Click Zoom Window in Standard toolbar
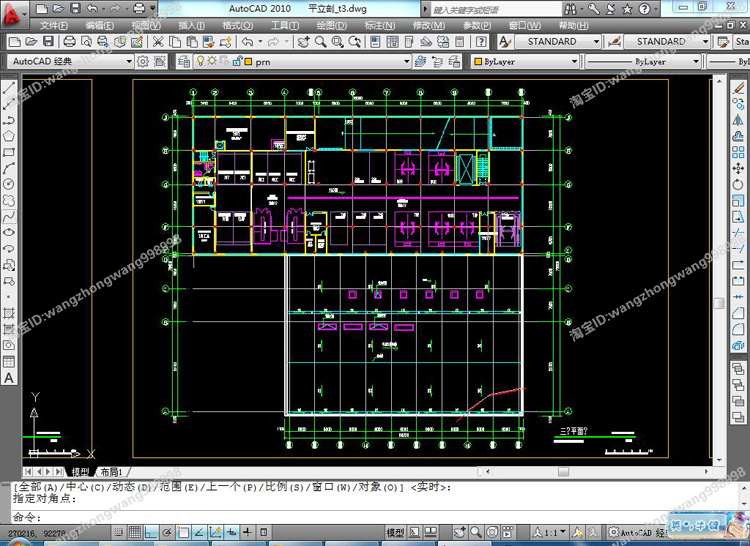Viewport: 750px width, 546px height. pyautogui.click(x=338, y=42)
